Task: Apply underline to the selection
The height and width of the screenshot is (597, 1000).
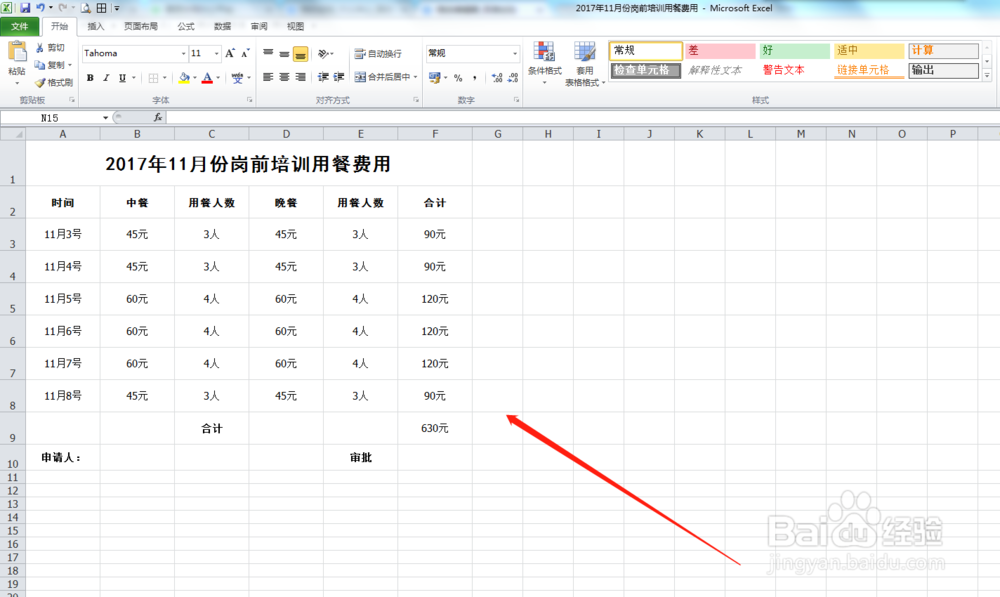Action: 122,78
